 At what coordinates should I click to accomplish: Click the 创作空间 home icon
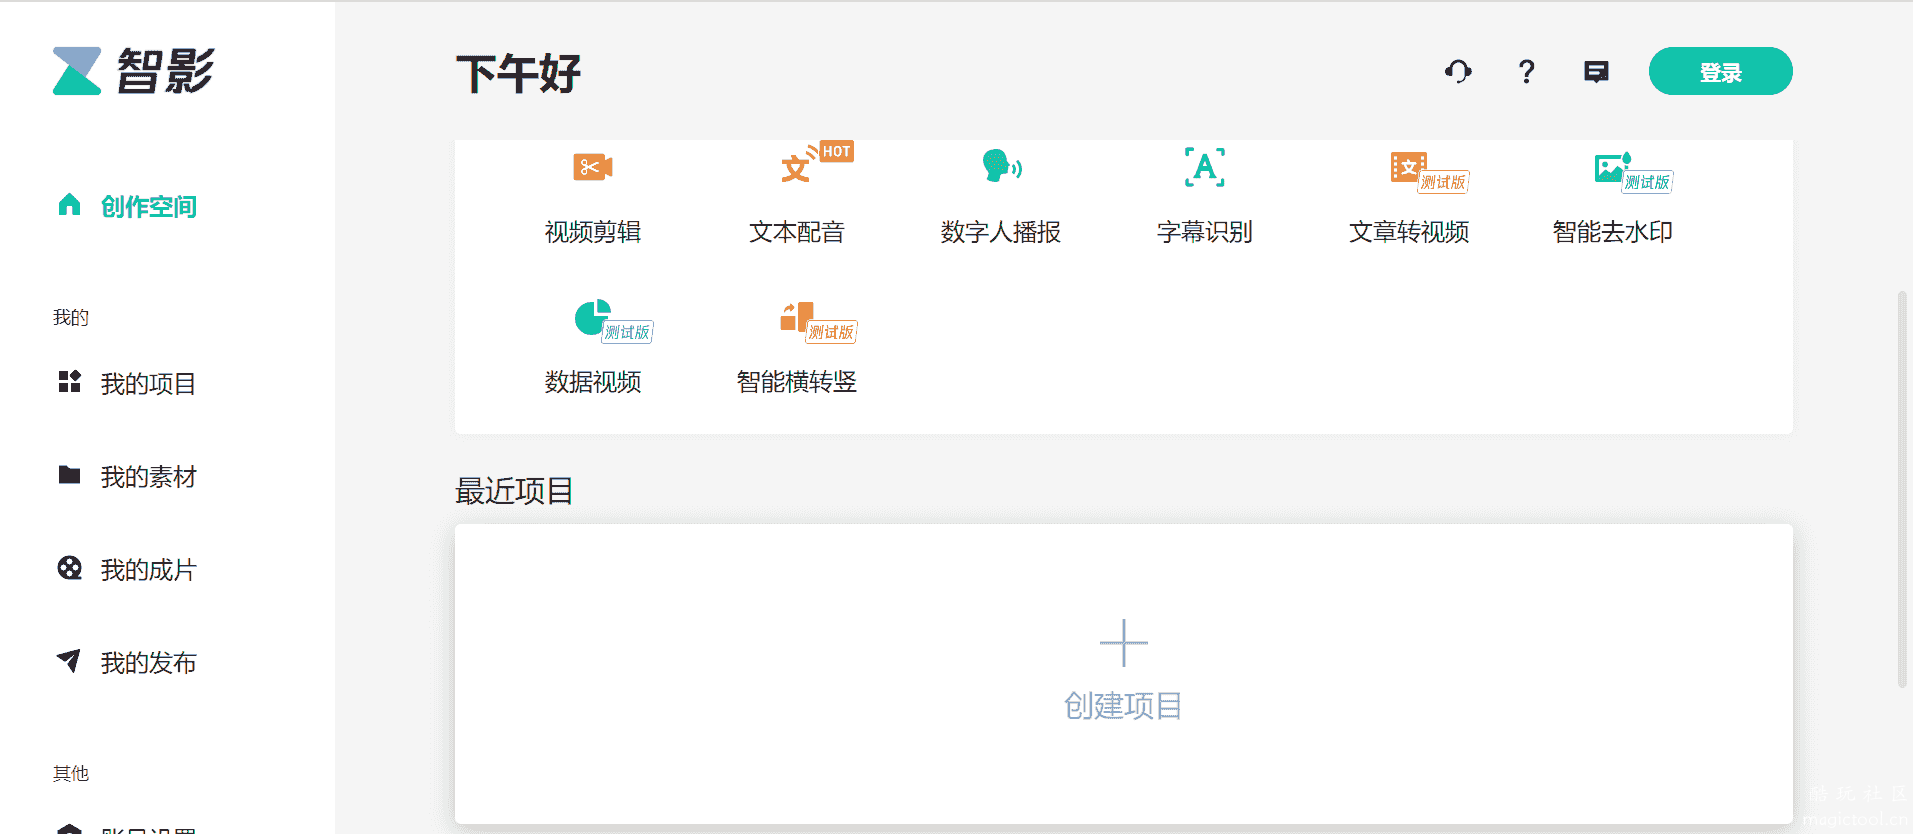(x=69, y=205)
